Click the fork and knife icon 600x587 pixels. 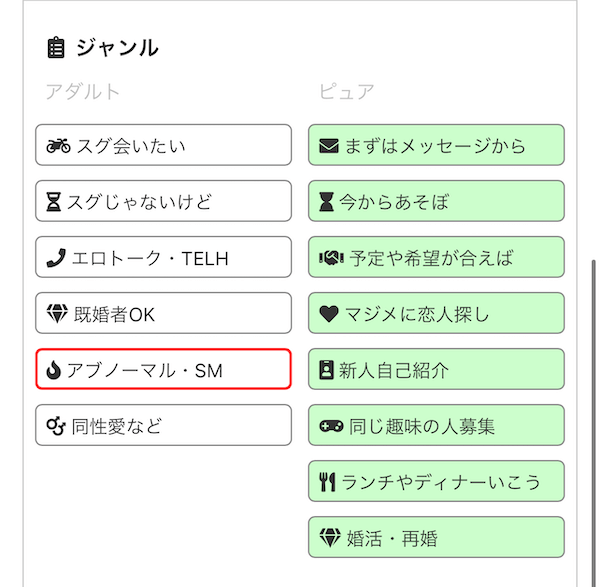pyautogui.click(x=328, y=482)
